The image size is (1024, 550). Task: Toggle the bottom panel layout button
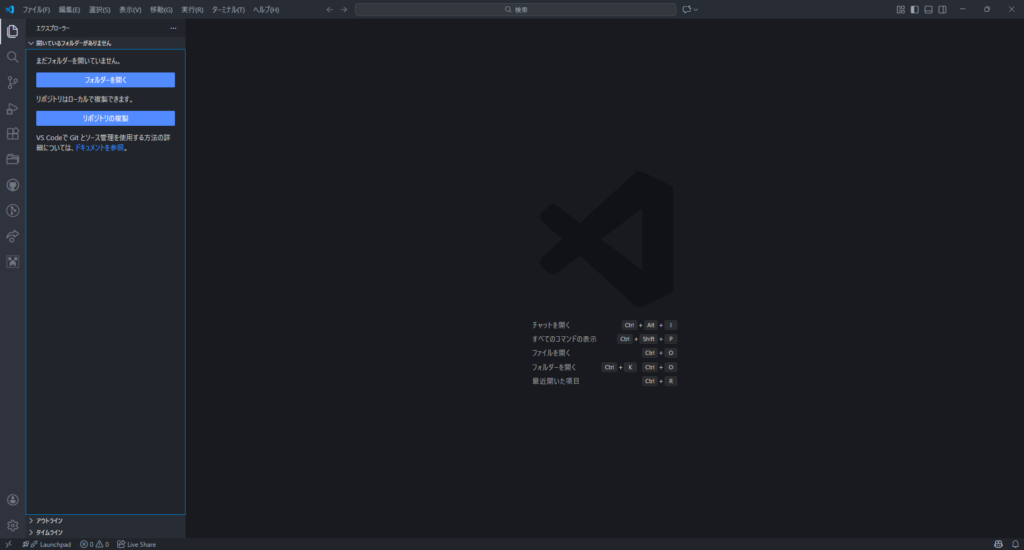coord(928,9)
